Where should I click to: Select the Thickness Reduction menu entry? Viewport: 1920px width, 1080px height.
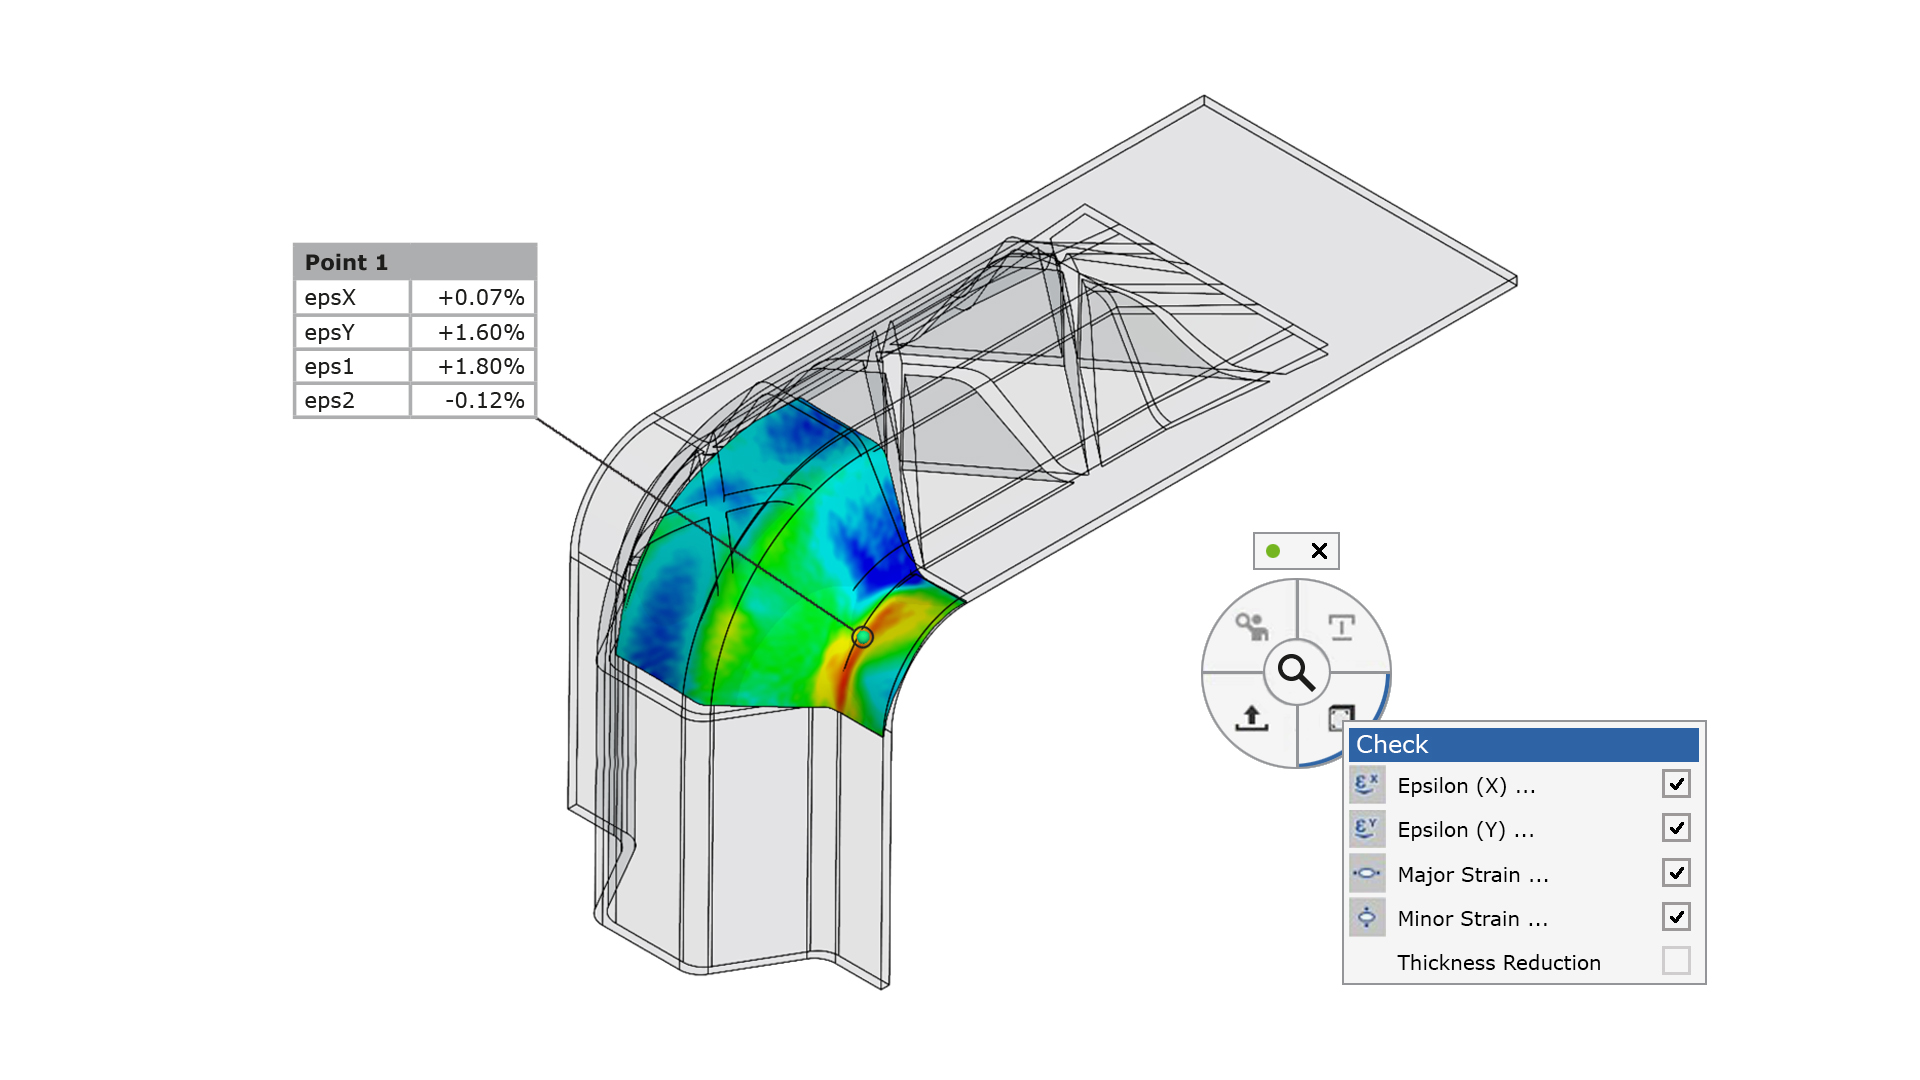(x=1498, y=963)
